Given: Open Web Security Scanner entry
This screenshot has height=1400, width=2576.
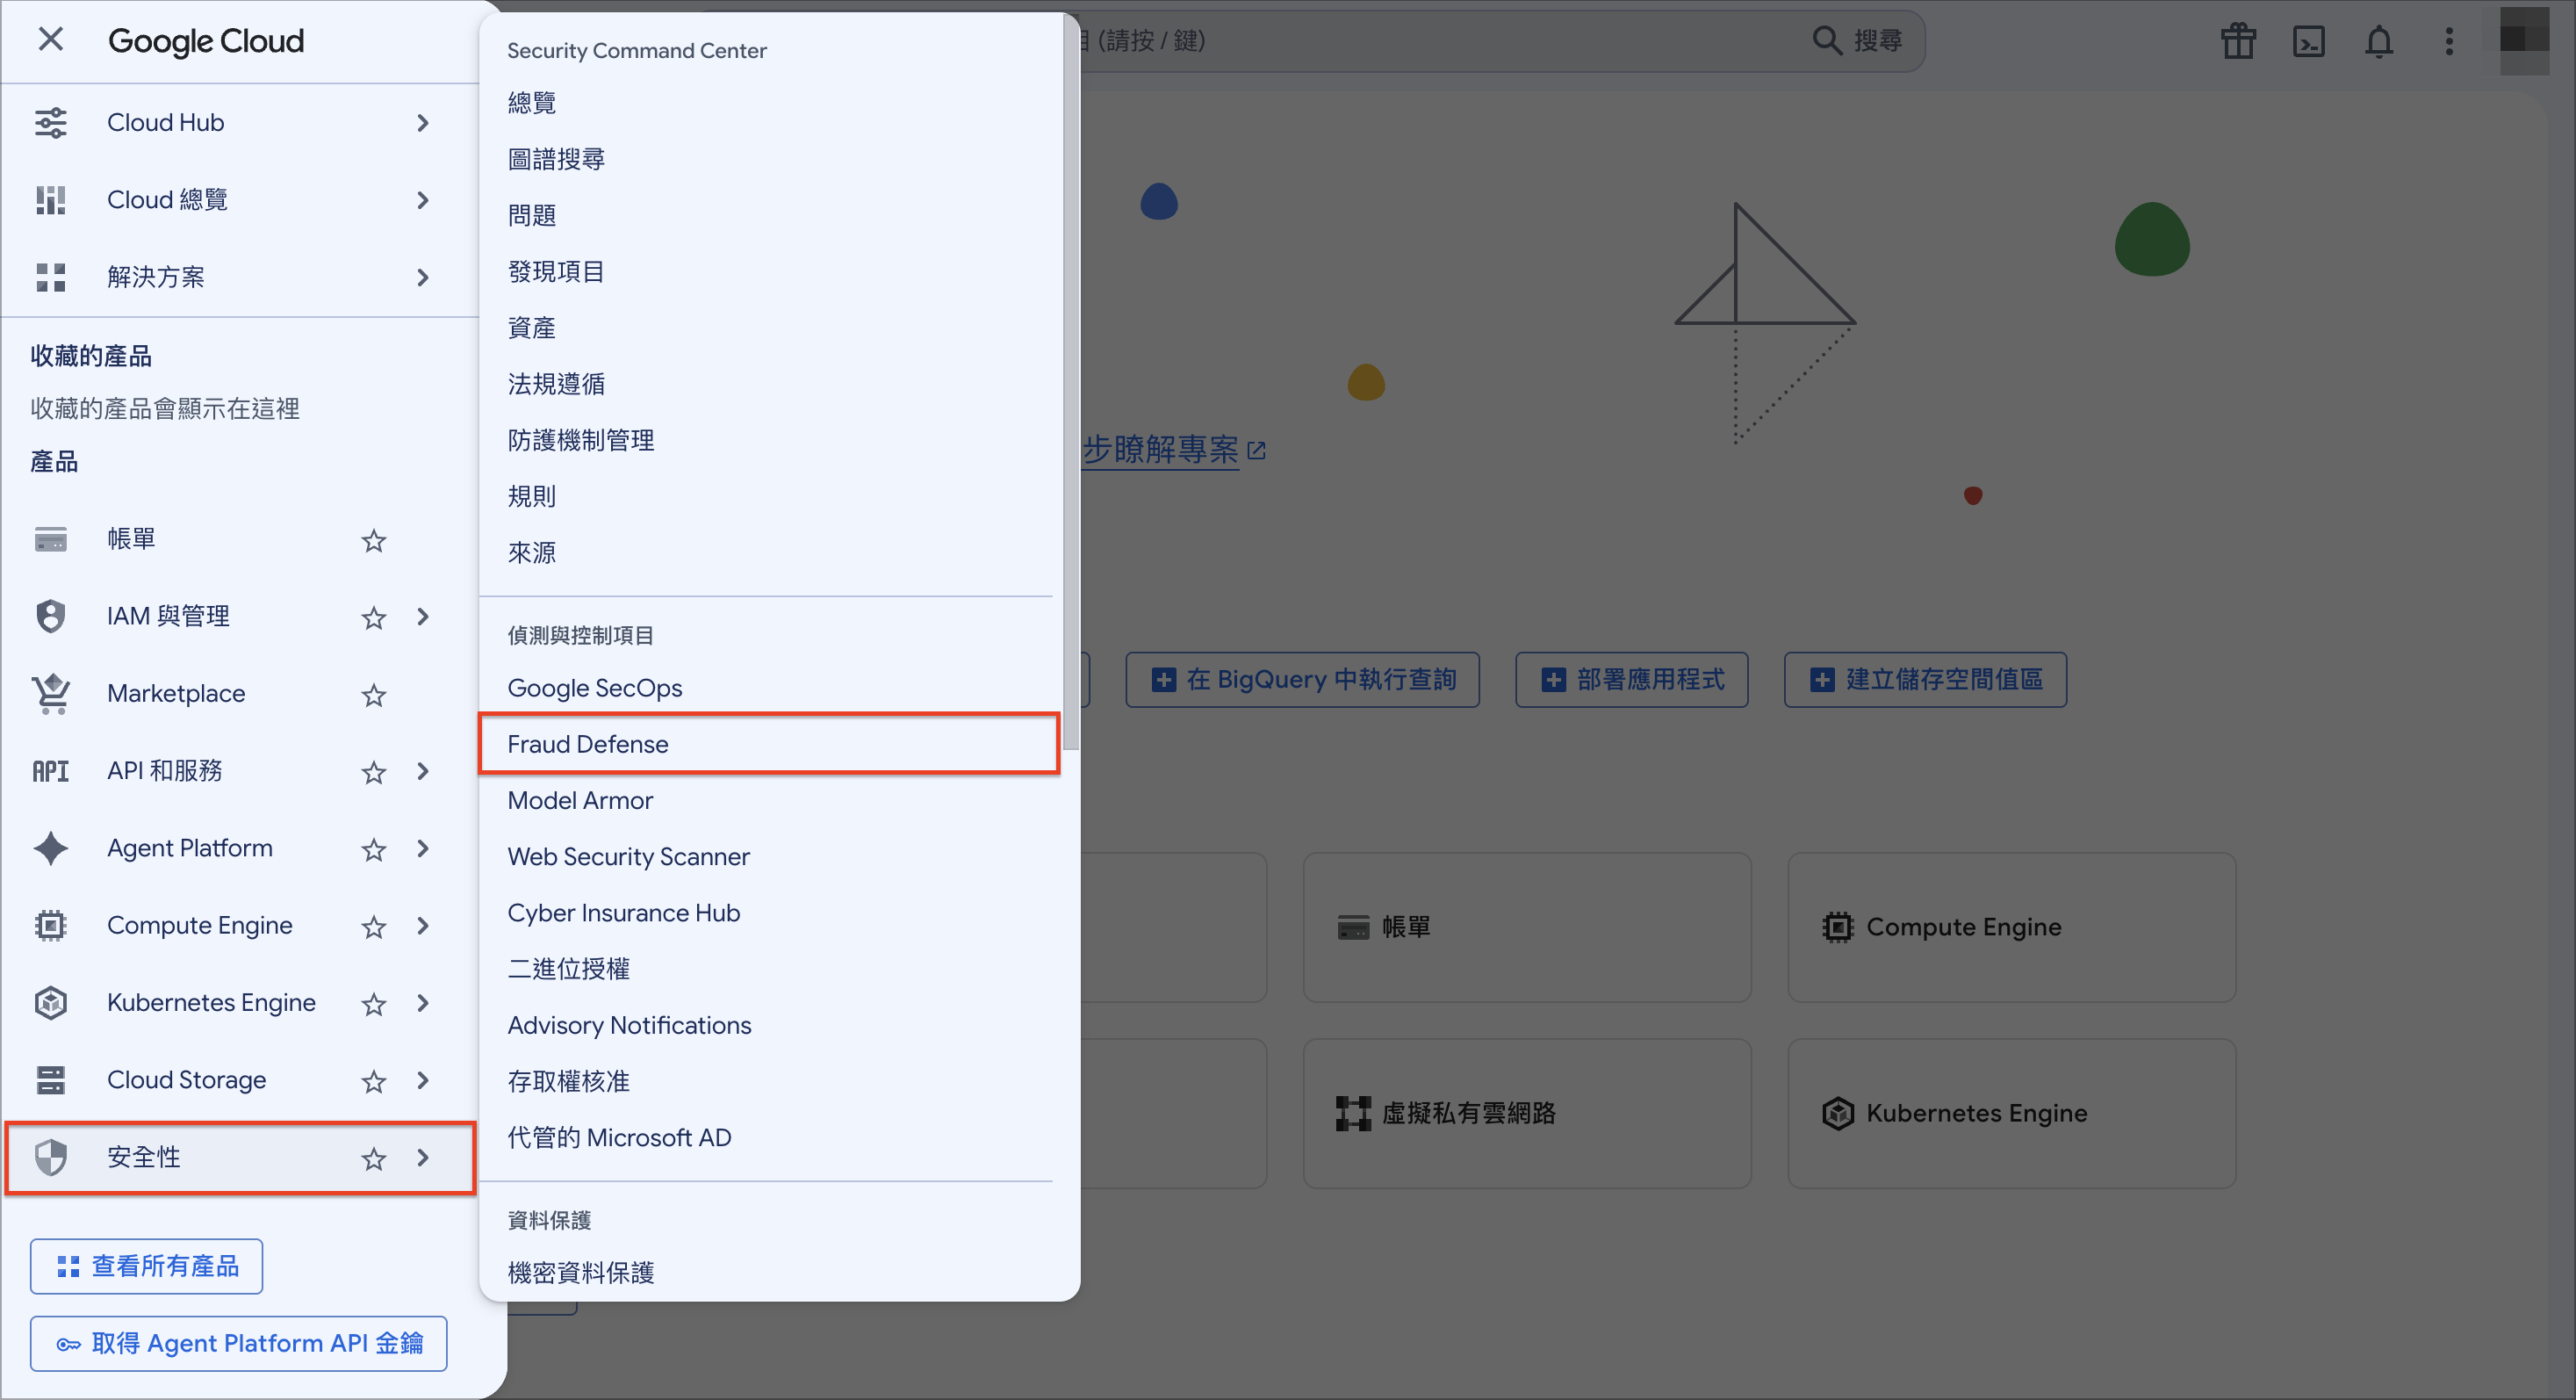Looking at the screenshot, I should (769, 856).
